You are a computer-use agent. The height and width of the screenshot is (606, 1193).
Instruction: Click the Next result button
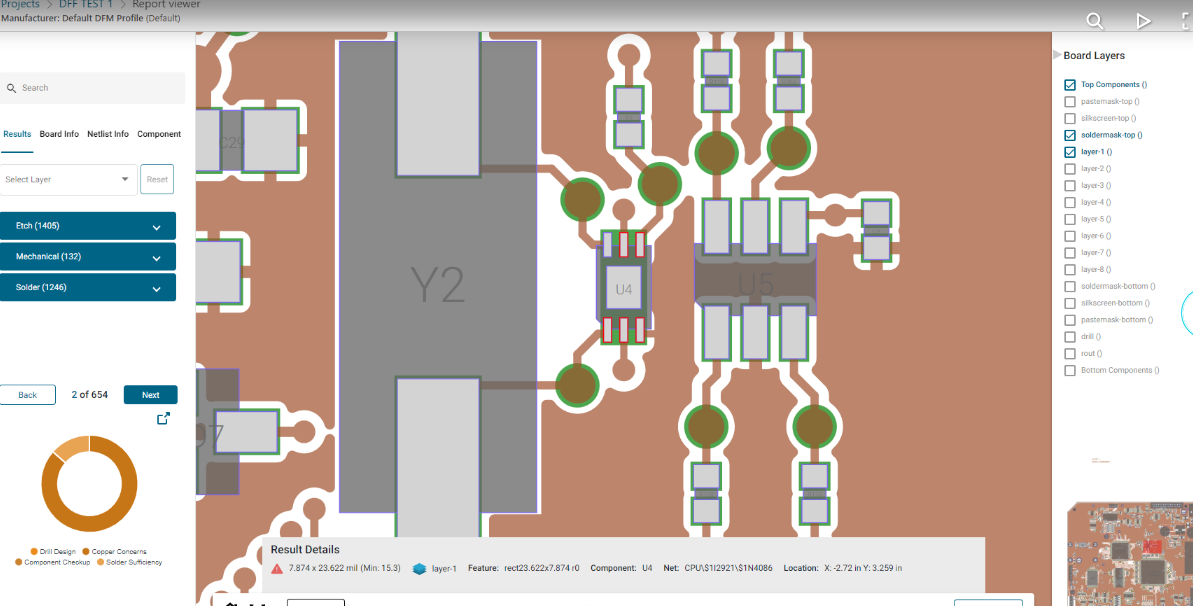[150, 395]
